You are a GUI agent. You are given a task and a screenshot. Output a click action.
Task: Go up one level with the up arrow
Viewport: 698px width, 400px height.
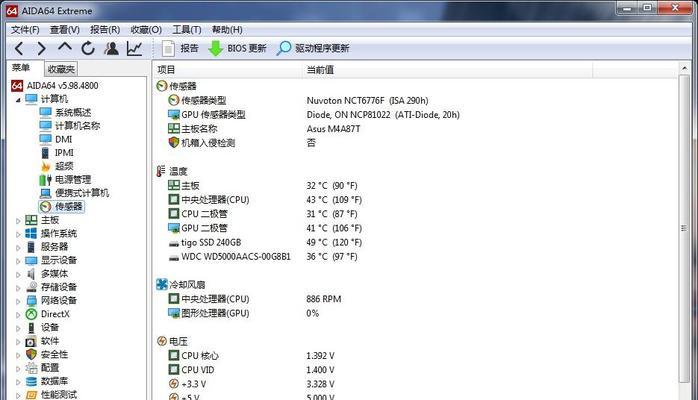(65, 47)
